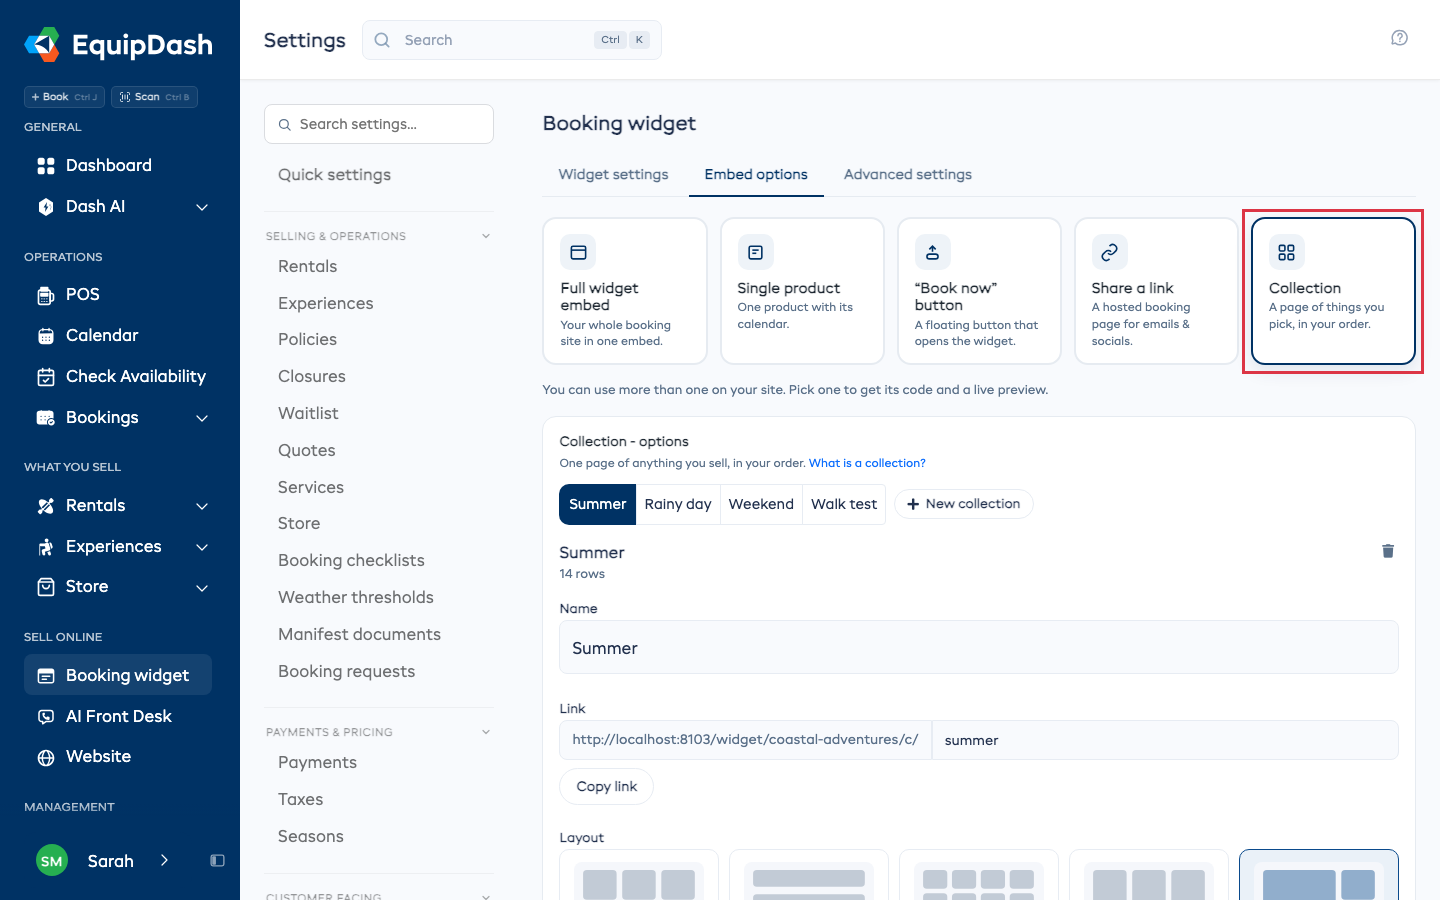Click the Booking widget sidebar item
The image size is (1440, 900).
coord(118,675)
